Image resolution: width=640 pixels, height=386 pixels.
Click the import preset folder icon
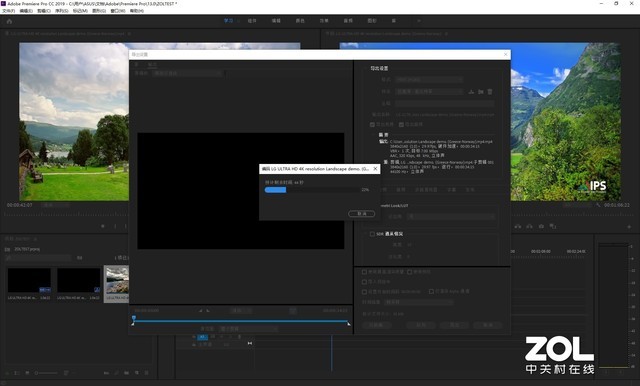[x=481, y=92]
